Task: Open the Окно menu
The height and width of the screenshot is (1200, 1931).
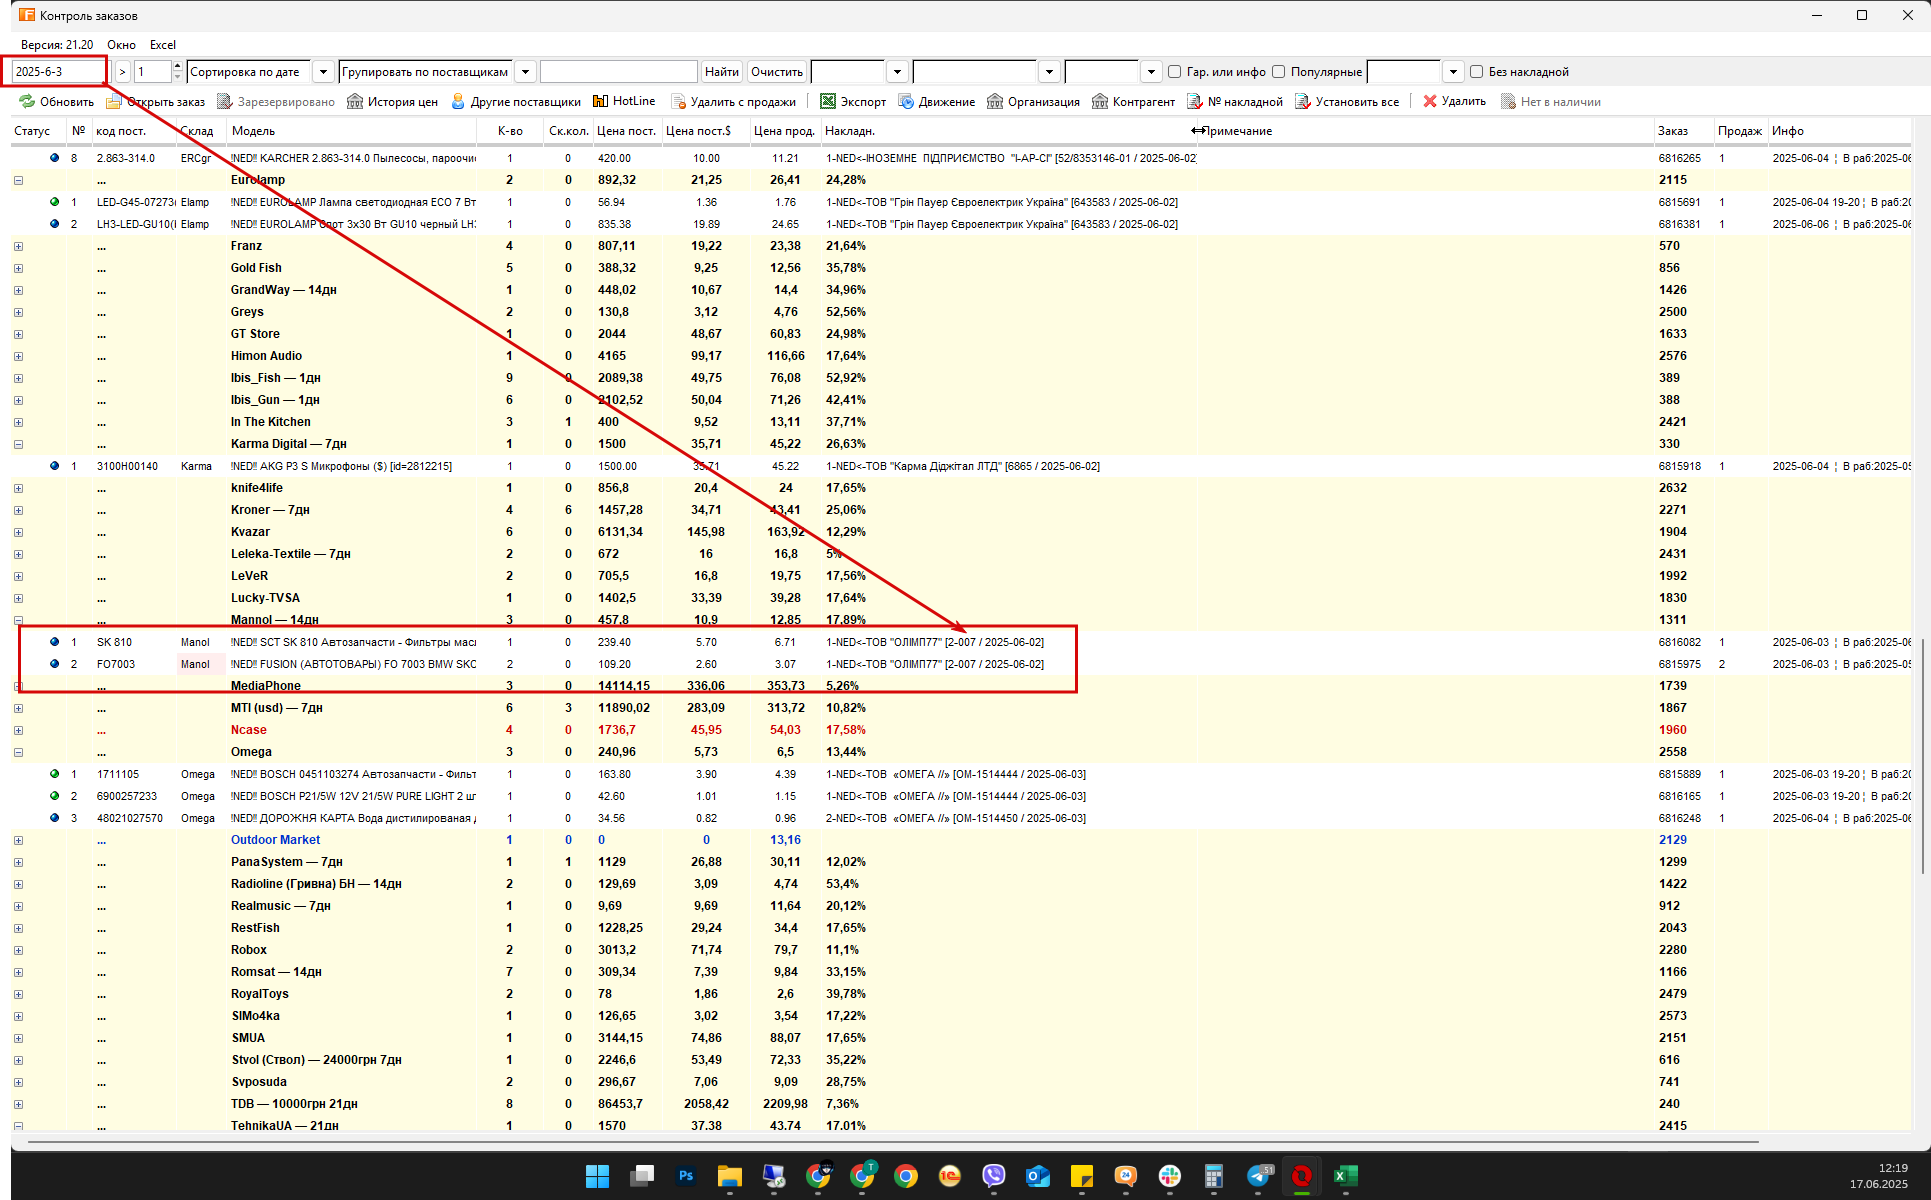Action: tap(121, 45)
